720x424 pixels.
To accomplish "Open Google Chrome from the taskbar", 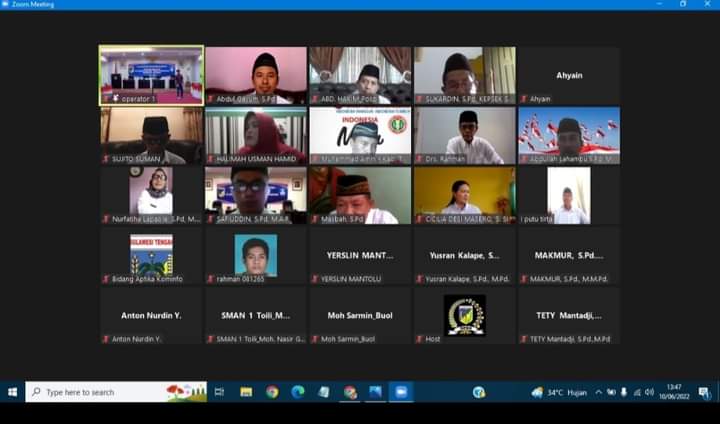I will pos(272,392).
